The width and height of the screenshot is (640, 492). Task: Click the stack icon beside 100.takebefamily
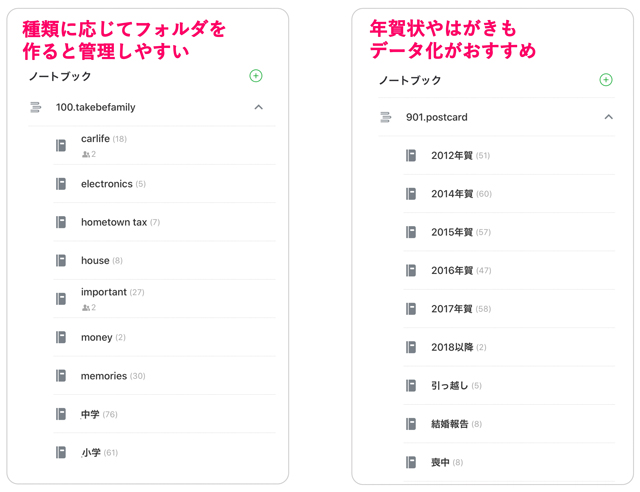[x=36, y=107]
